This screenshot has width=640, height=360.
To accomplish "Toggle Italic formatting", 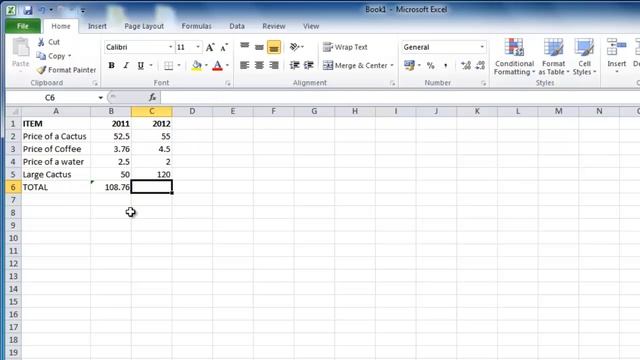I will [126, 65].
